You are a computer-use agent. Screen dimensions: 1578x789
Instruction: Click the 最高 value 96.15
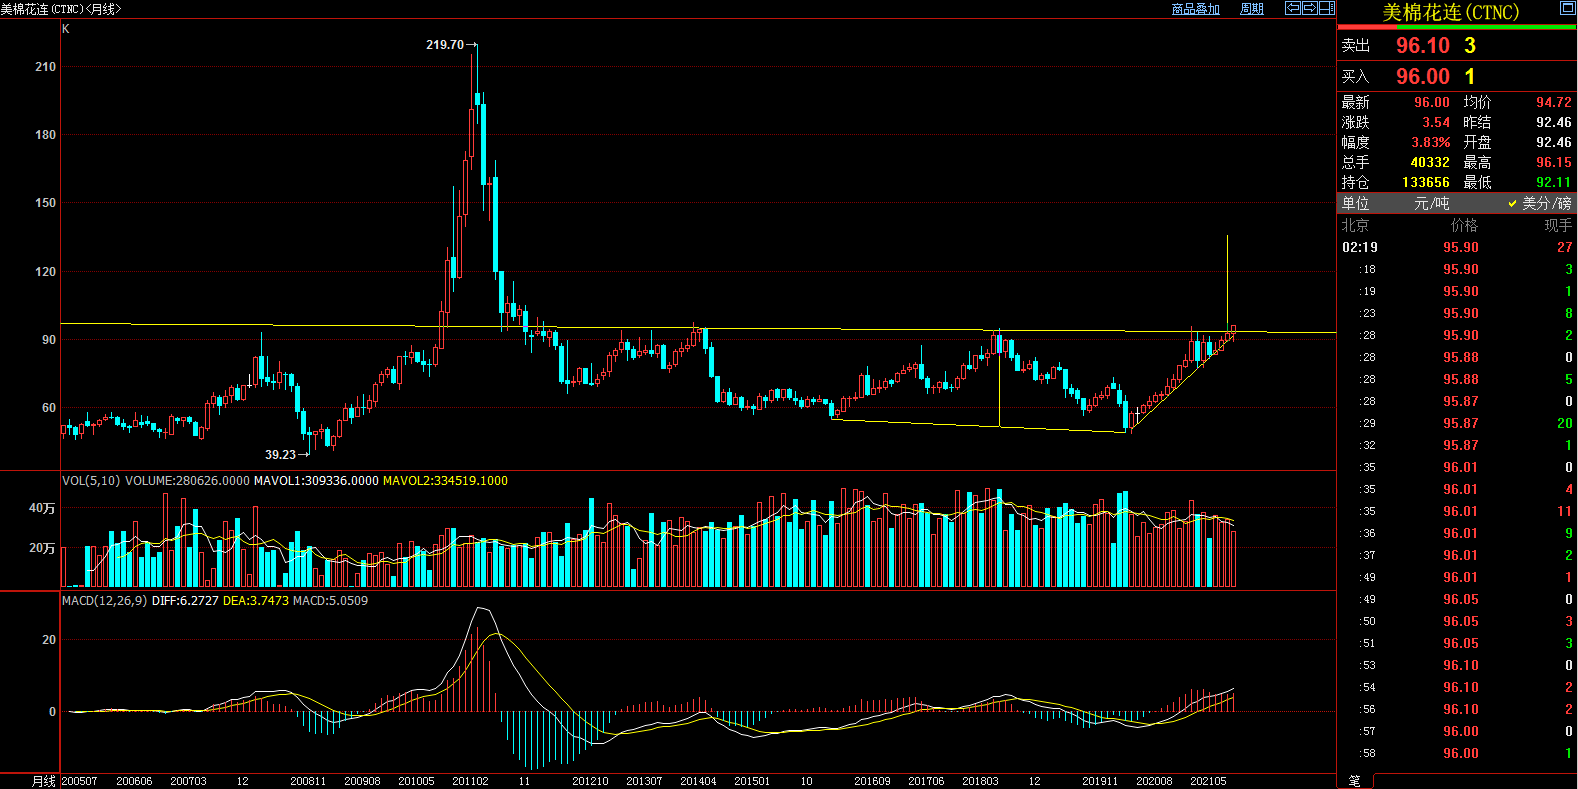(x=1554, y=162)
